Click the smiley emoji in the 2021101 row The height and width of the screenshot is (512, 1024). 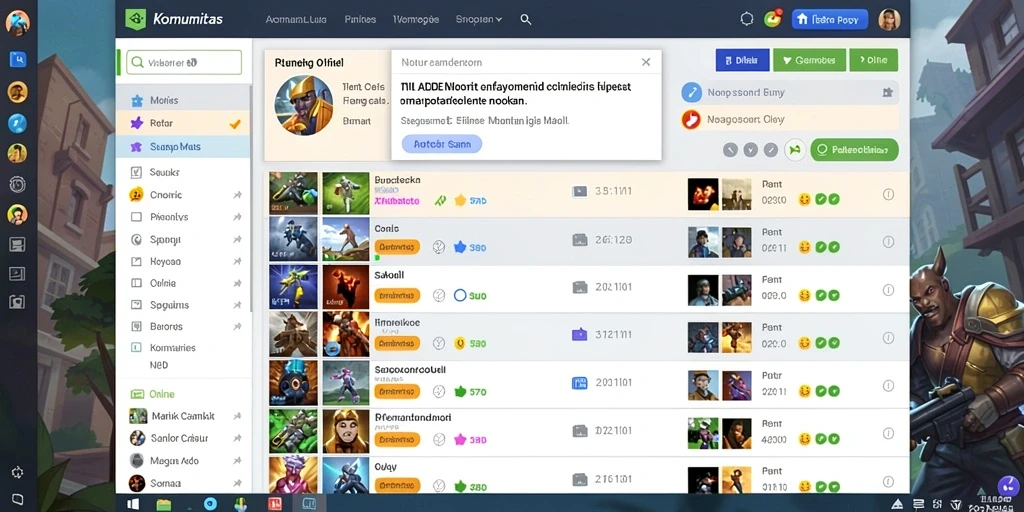(805, 295)
